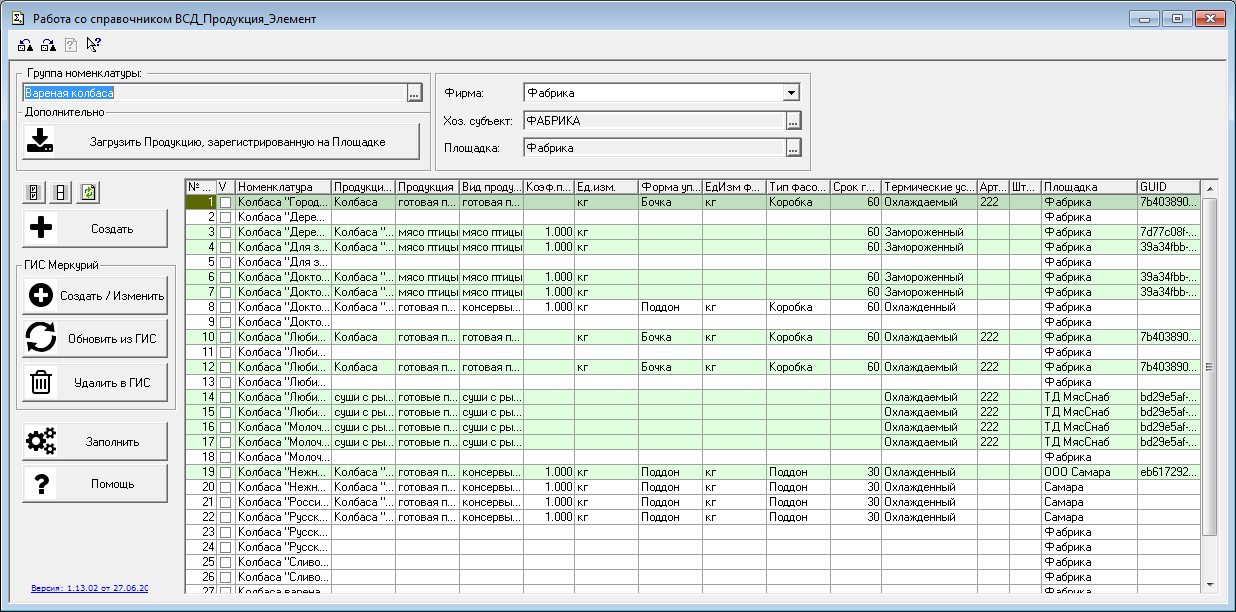Select row number 1 header cell
Screen dimensions: 1236x612
tap(202, 202)
